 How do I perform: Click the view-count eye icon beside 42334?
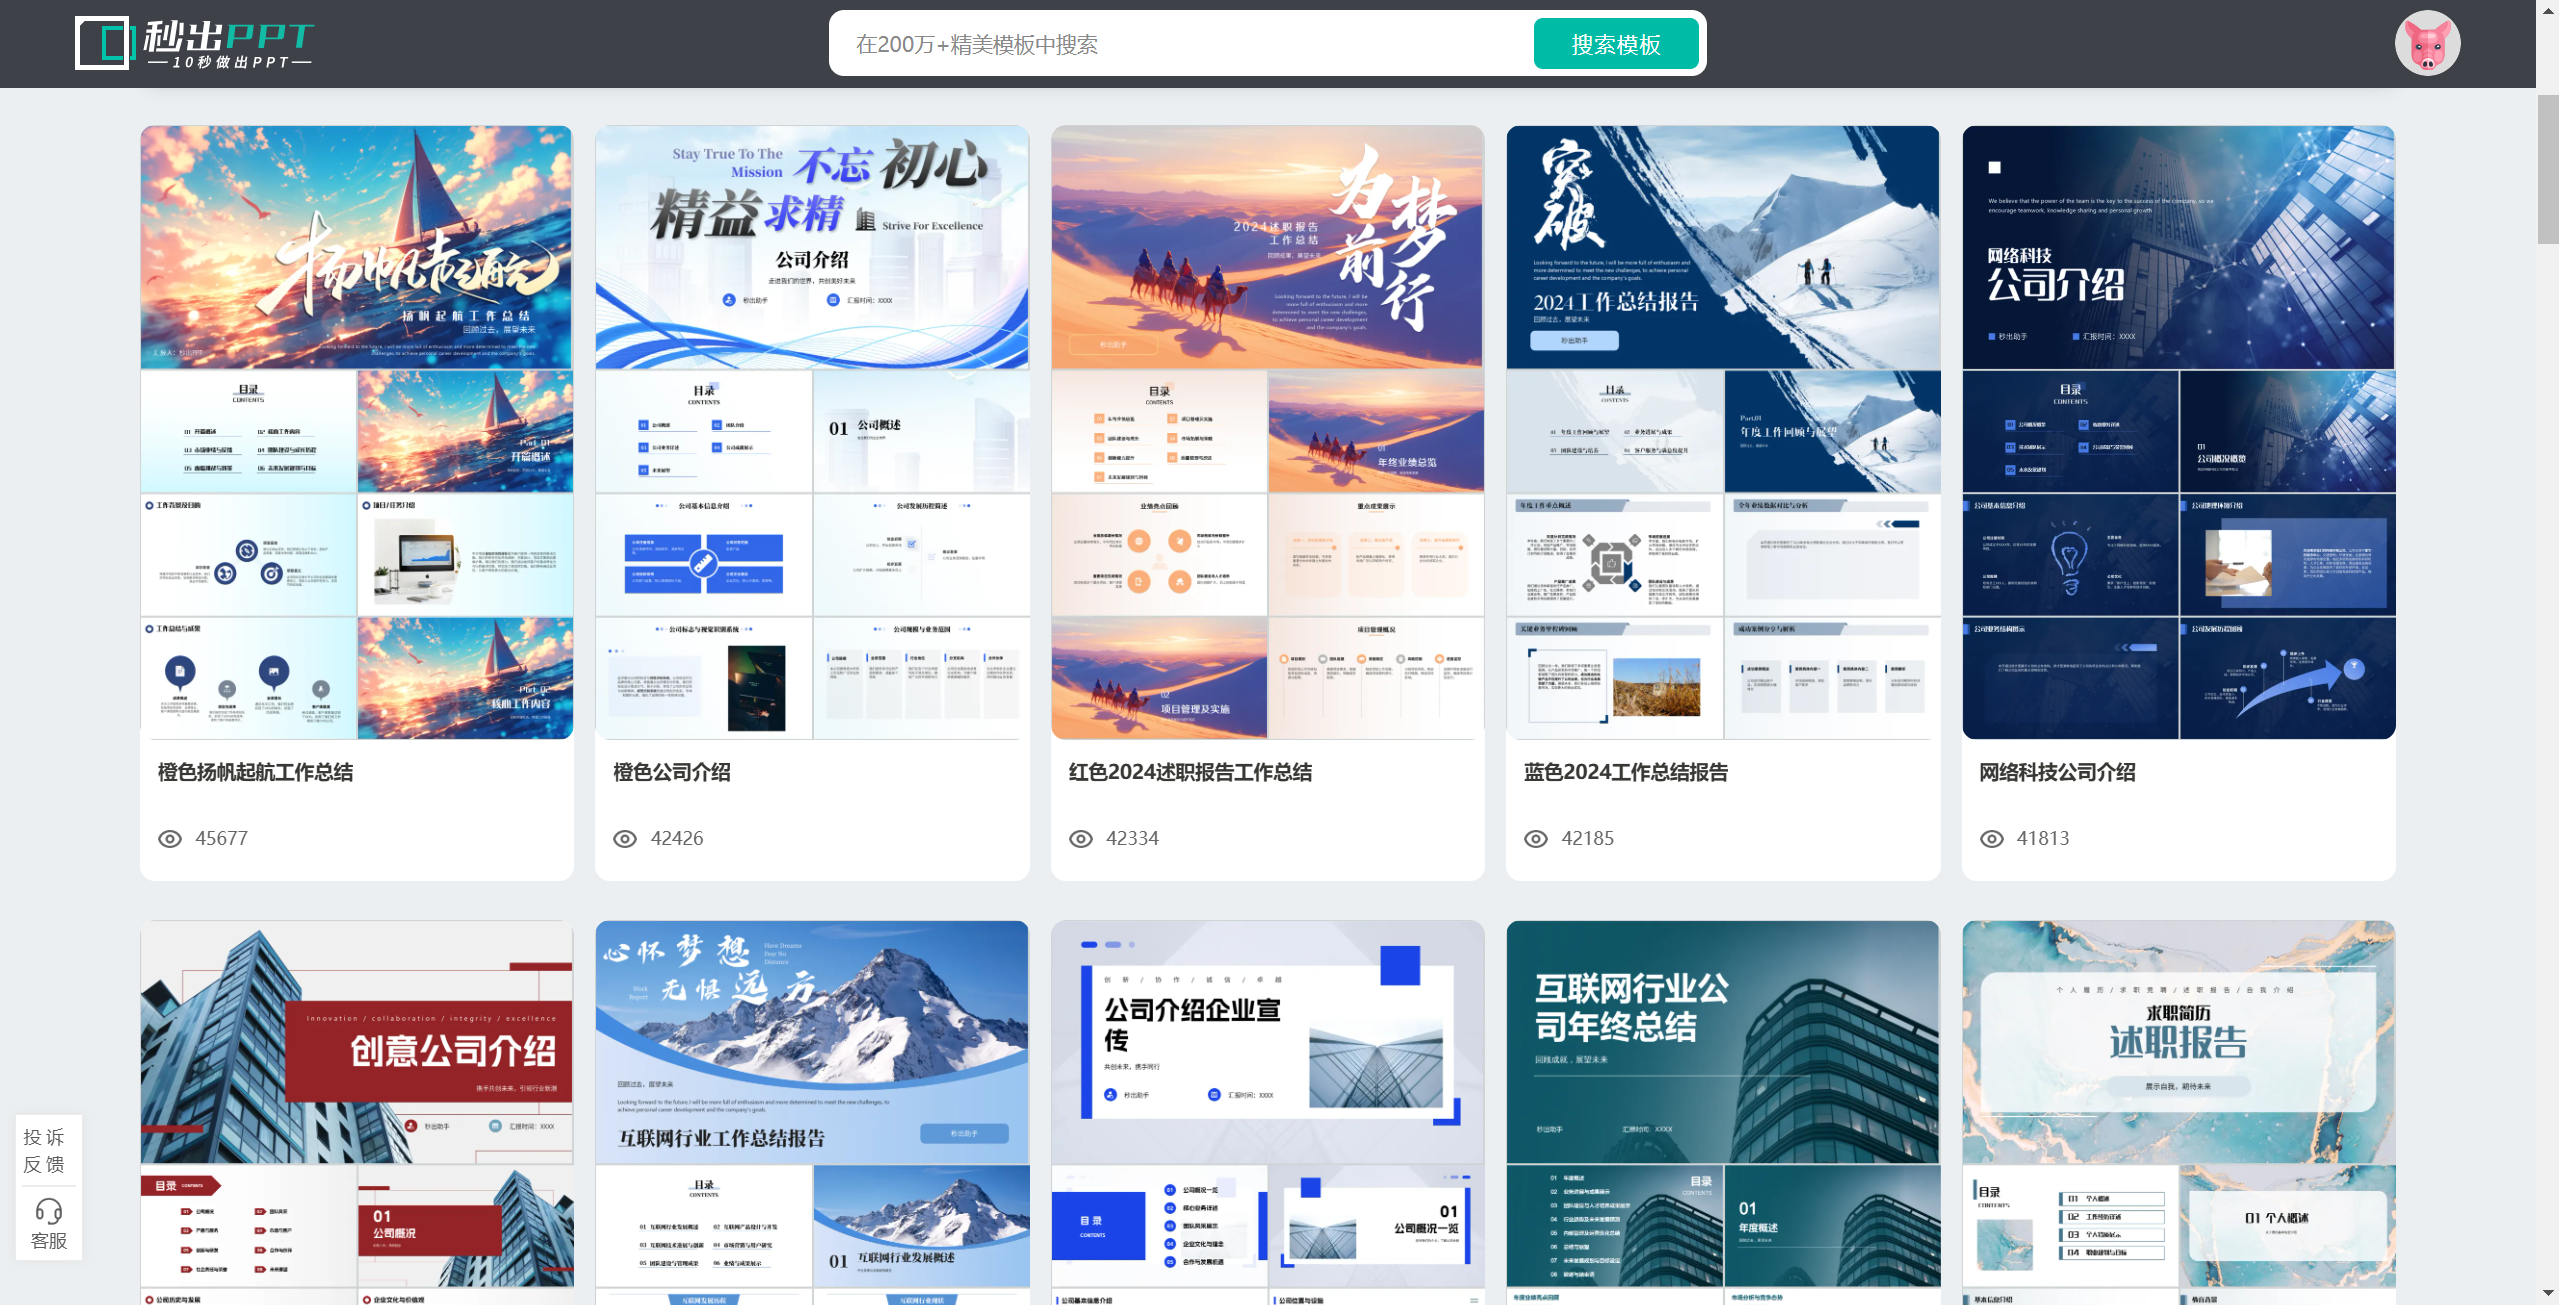click(x=1081, y=839)
